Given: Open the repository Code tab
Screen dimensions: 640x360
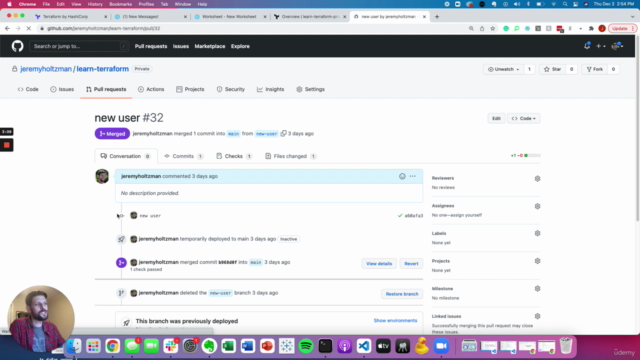Looking at the screenshot, I should (28, 89).
